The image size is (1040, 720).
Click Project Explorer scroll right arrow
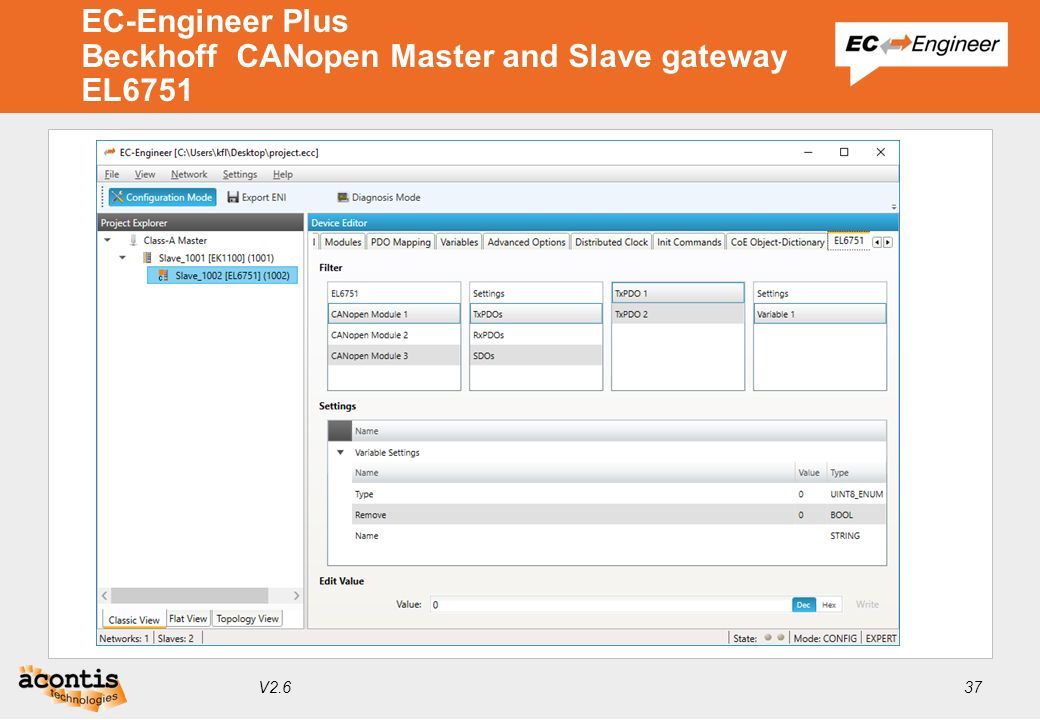(296, 595)
